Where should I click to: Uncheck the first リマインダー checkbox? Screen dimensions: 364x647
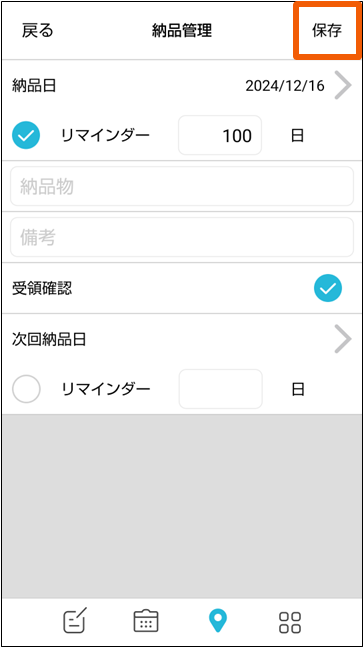26,135
